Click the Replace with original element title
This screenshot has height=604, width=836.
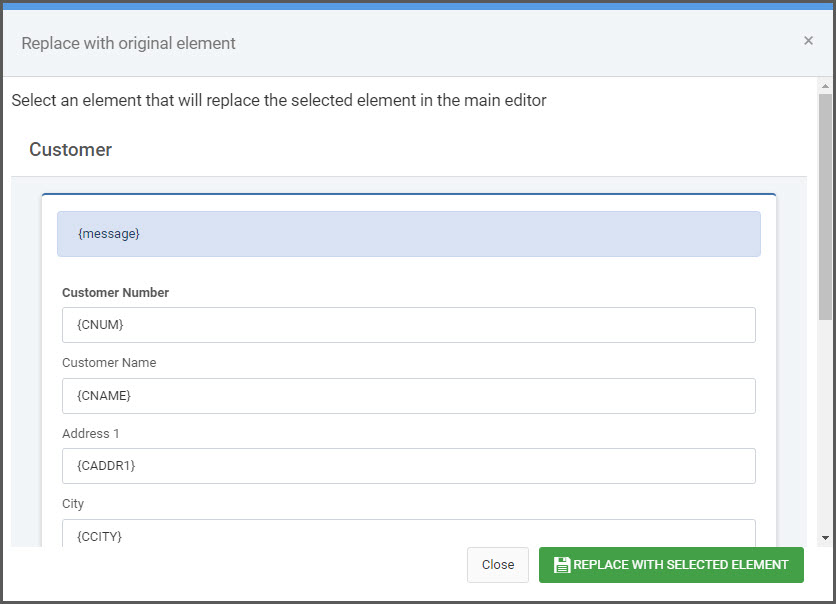[x=128, y=43]
